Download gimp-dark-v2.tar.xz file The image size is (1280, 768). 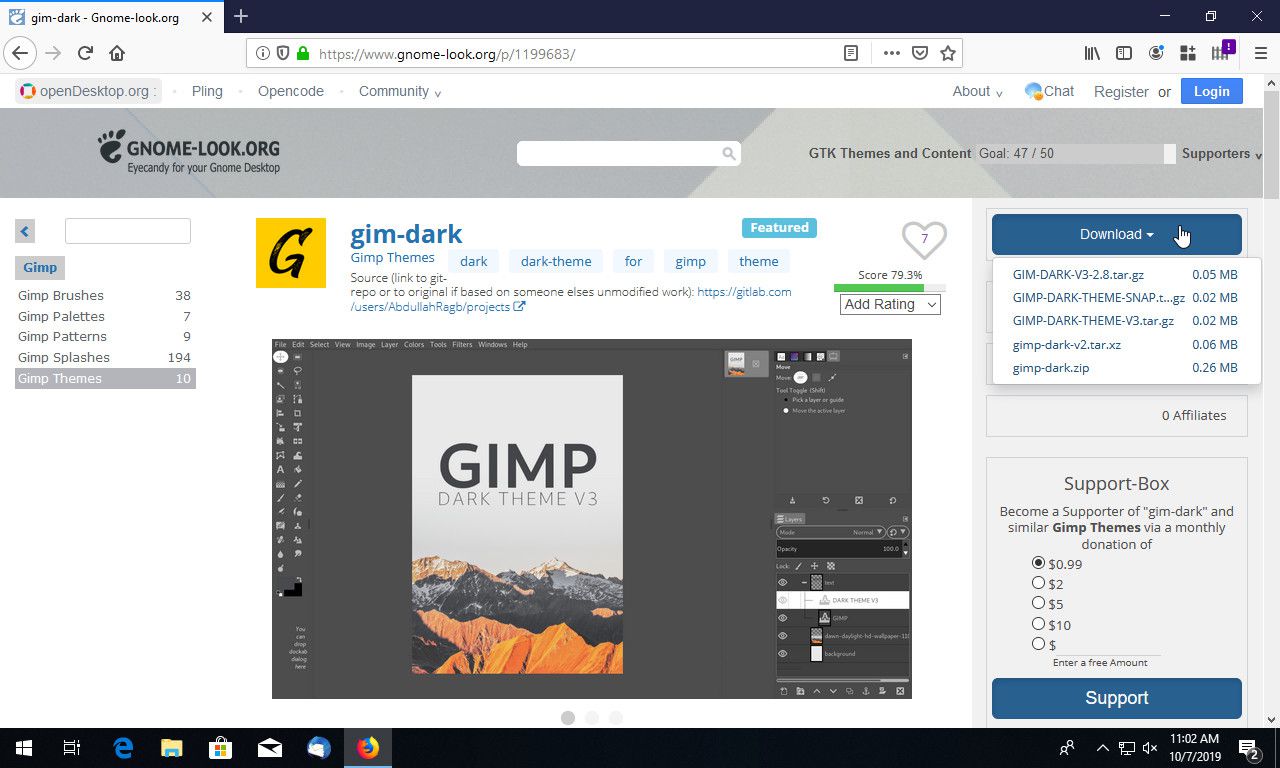point(1066,344)
